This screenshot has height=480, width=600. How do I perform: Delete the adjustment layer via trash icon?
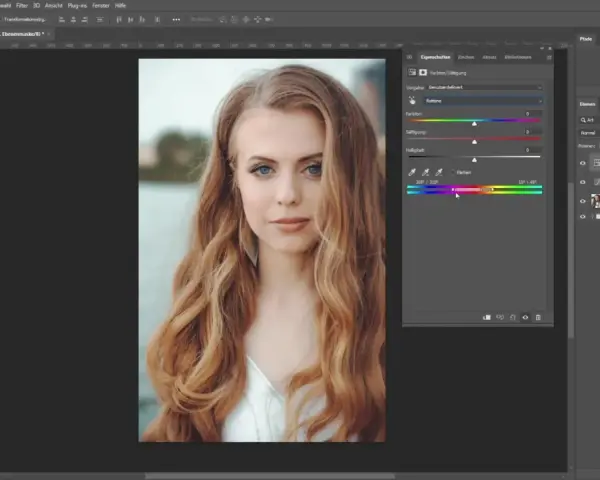click(538, 317)
